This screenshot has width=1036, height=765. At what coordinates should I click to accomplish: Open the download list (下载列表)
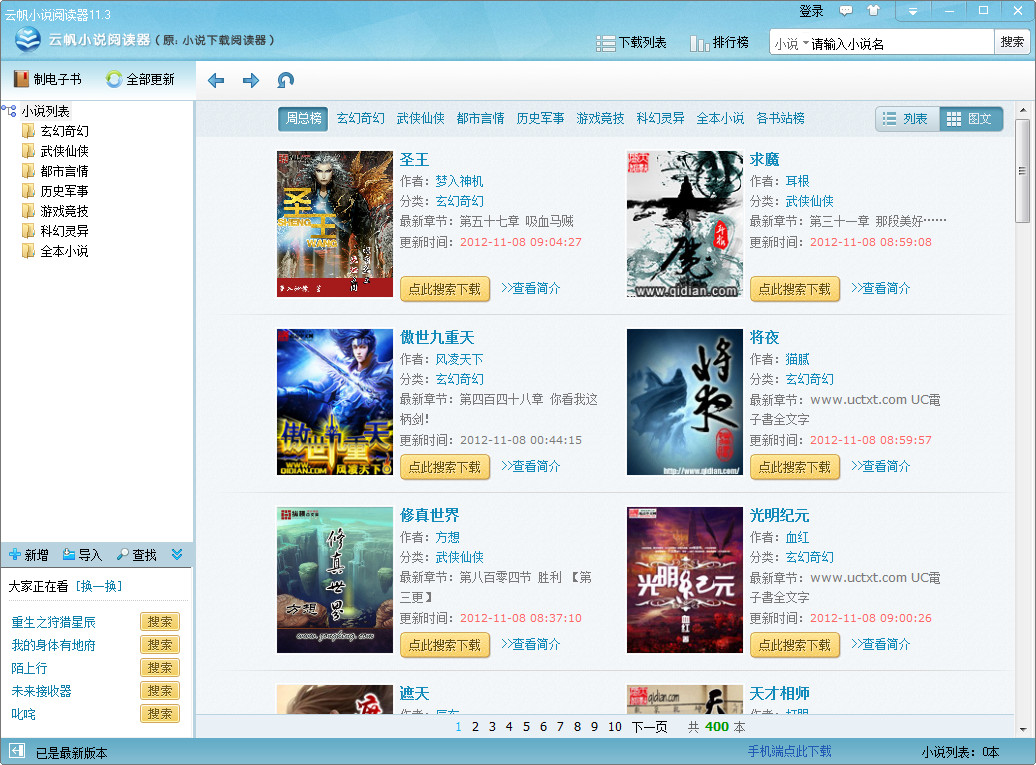[631, 43]
